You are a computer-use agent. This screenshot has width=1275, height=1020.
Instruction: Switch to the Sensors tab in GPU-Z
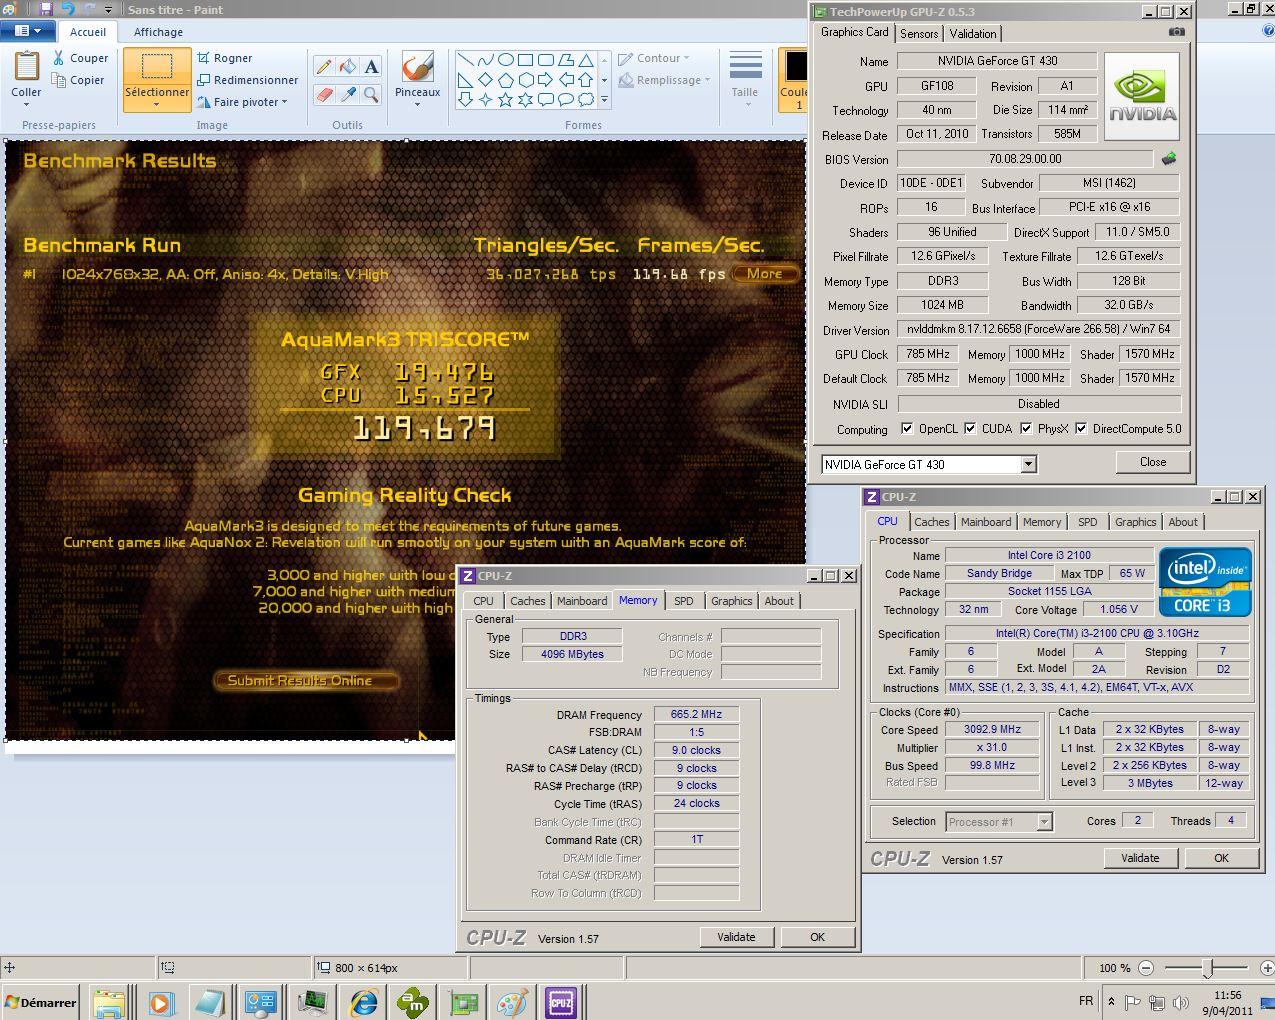919,33
